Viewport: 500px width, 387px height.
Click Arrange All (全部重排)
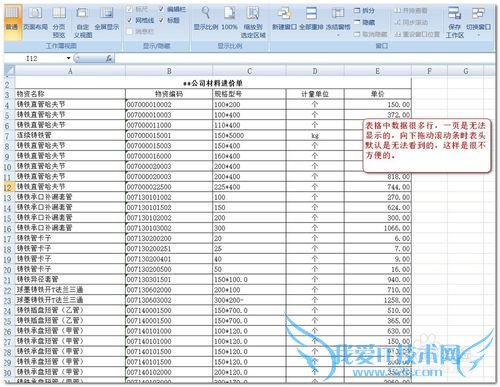click(x=311, y=18)
